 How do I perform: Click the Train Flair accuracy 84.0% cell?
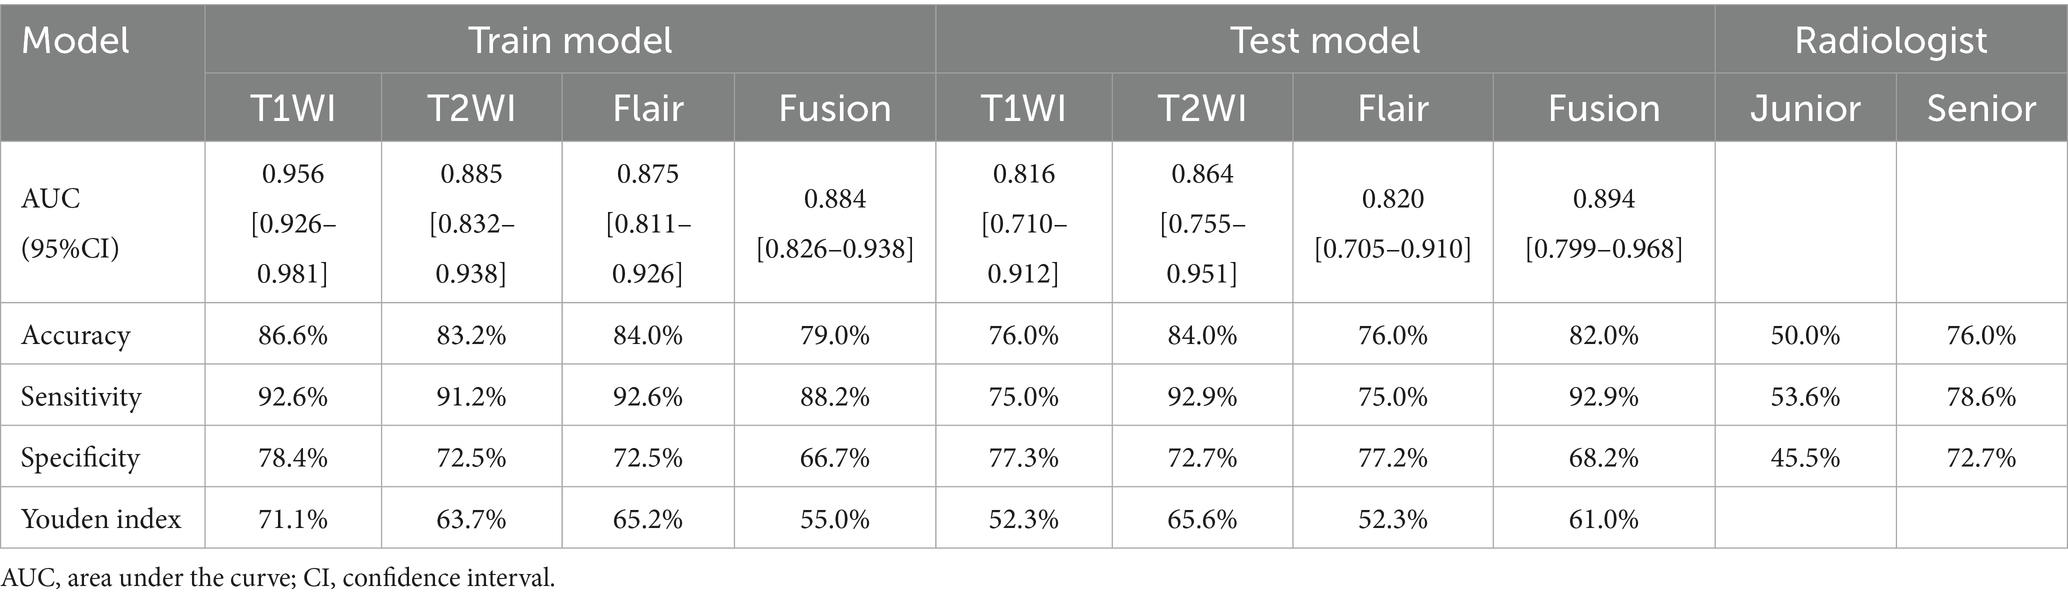648,335
